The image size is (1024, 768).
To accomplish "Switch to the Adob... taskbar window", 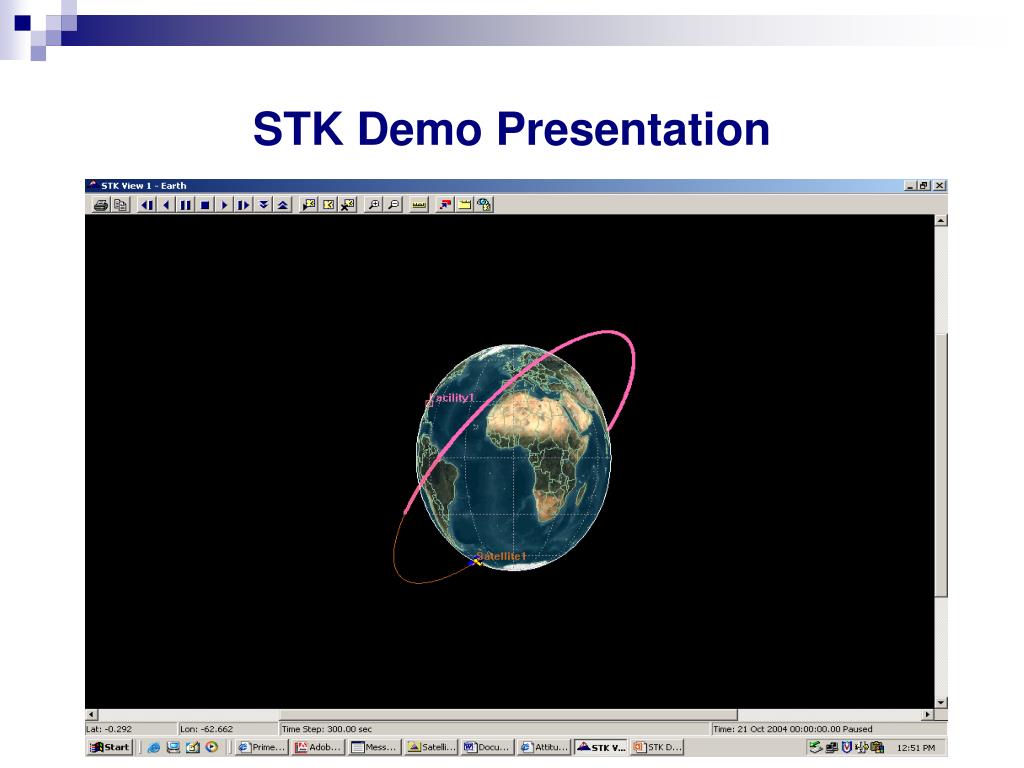I will tap(317, 747).
